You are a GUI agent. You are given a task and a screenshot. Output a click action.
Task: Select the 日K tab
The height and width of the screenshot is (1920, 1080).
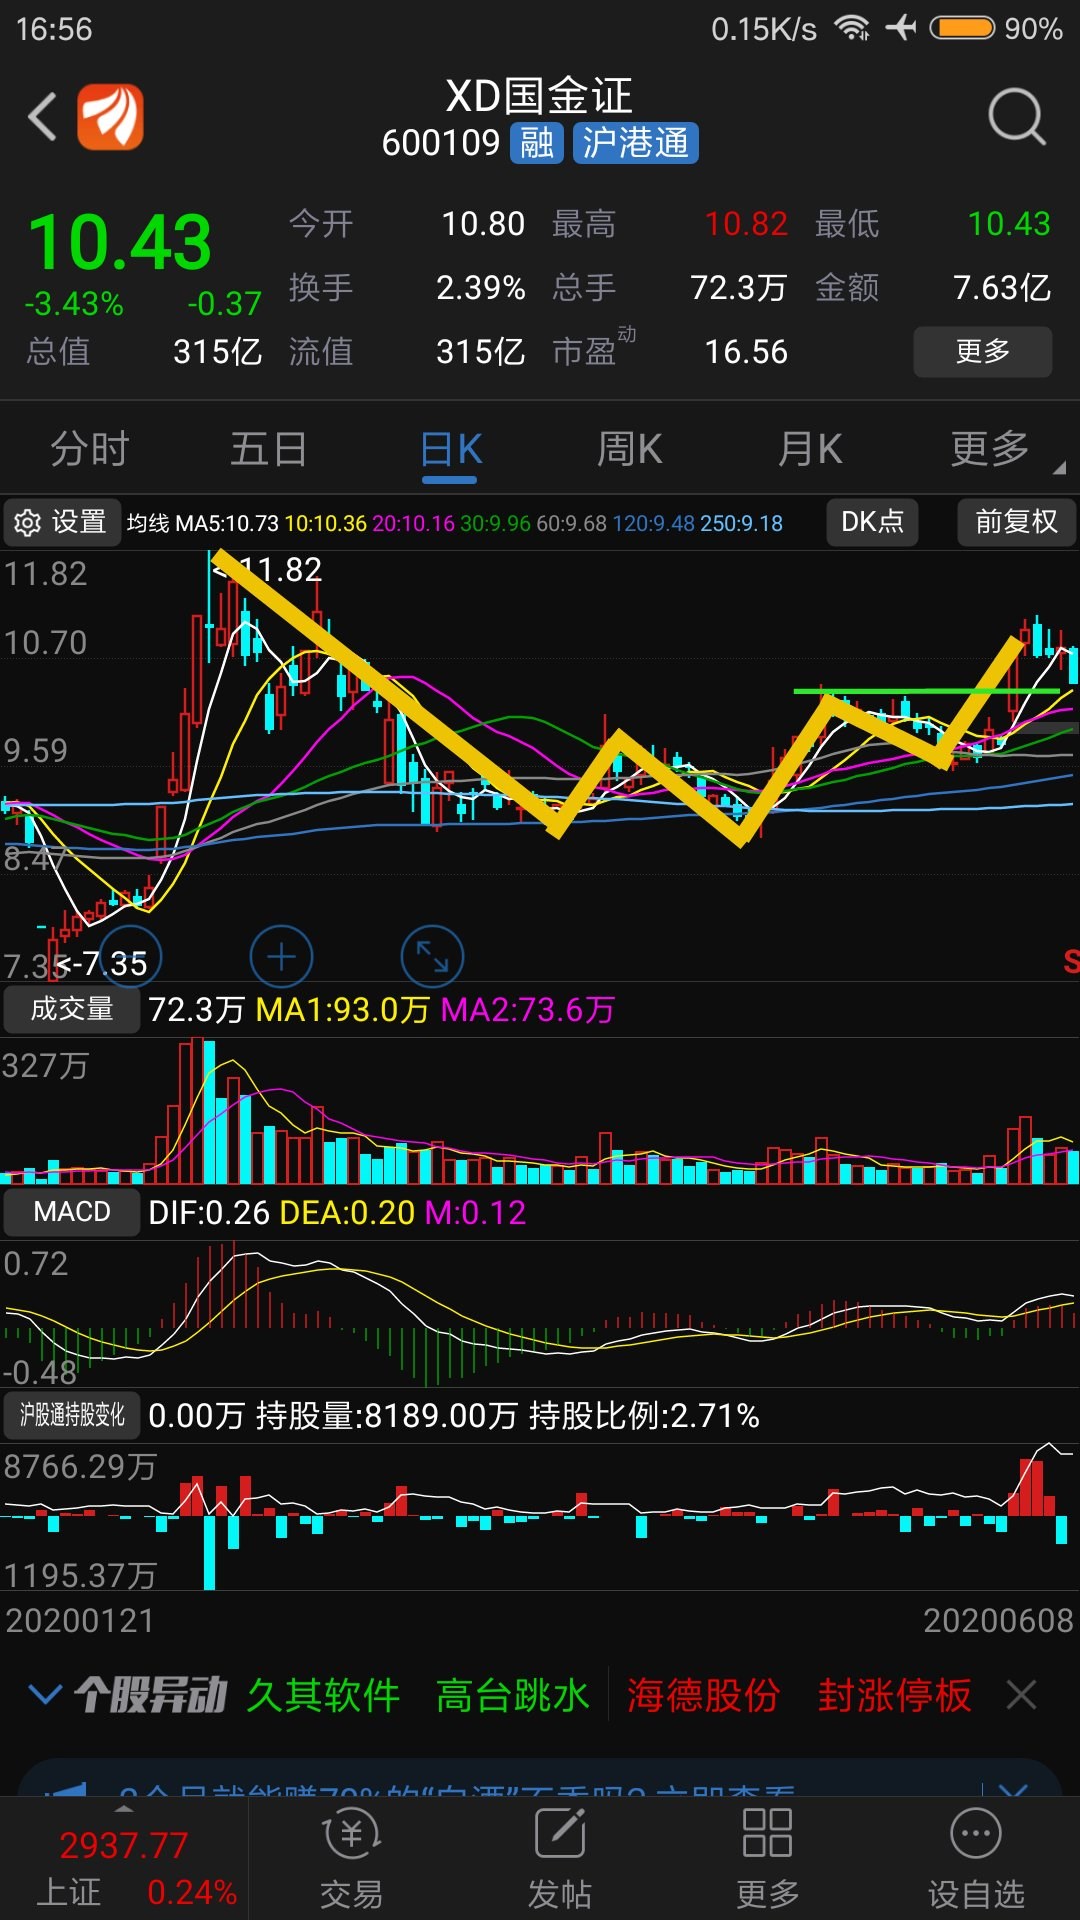[x=450, y=449]
